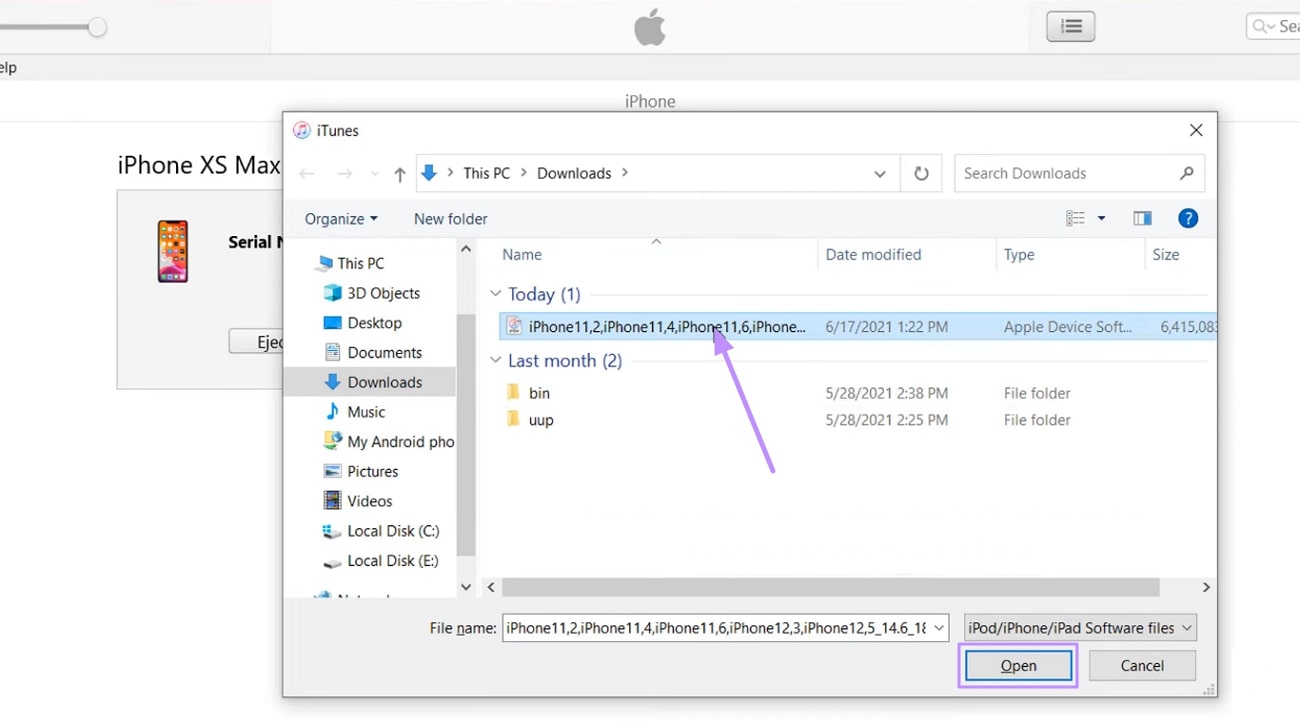Collapse the Last month (2) group
The height and width of the screenshot is (724, 1300).
(495, 361)
